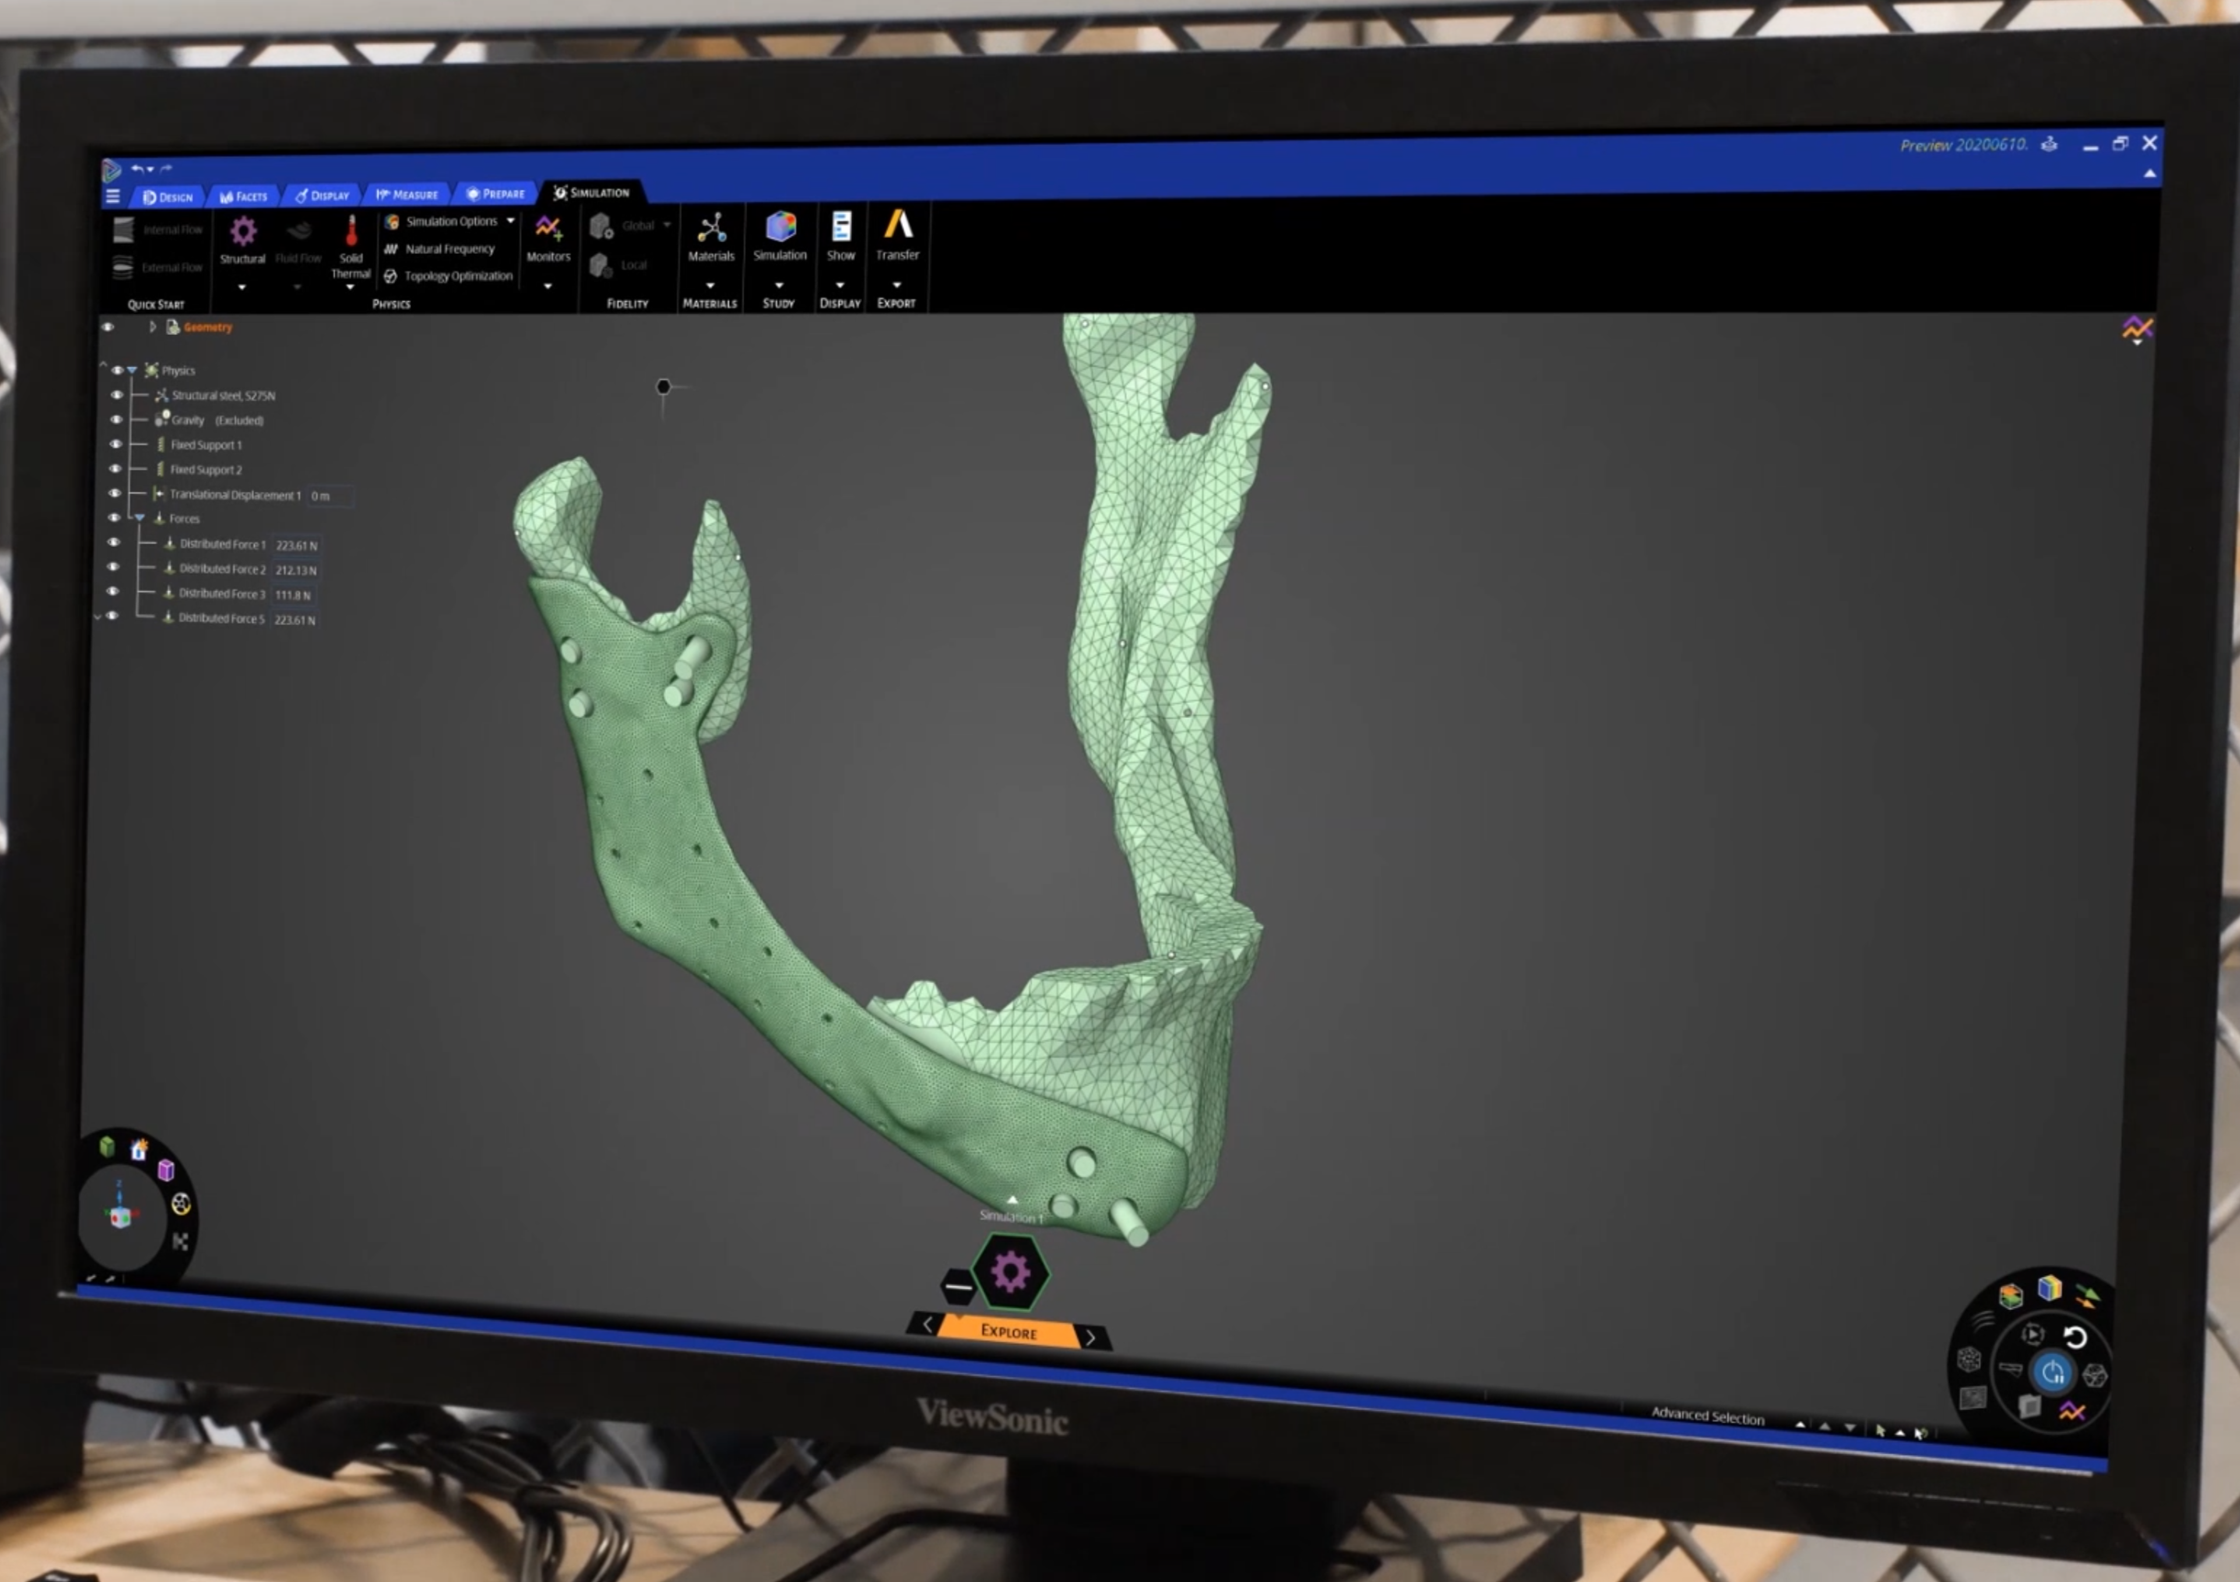Click the purple gear Simulation 1 hexagon
Image resolution: width=2240 pixels, height=1582 pixels.
coord(1010,1272)
